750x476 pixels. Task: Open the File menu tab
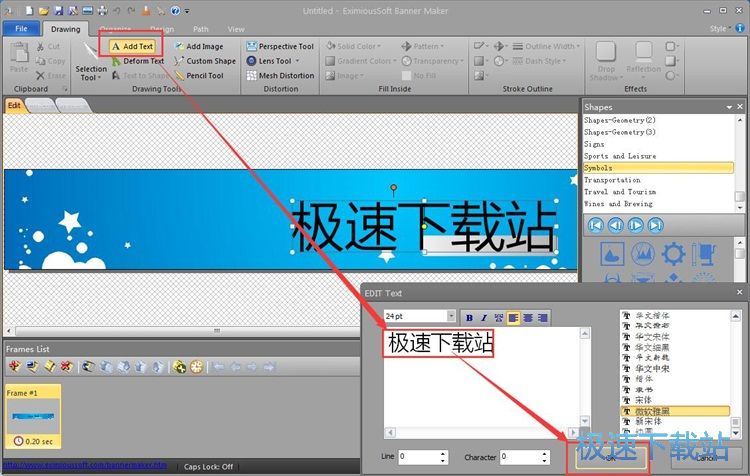(21, 29)
